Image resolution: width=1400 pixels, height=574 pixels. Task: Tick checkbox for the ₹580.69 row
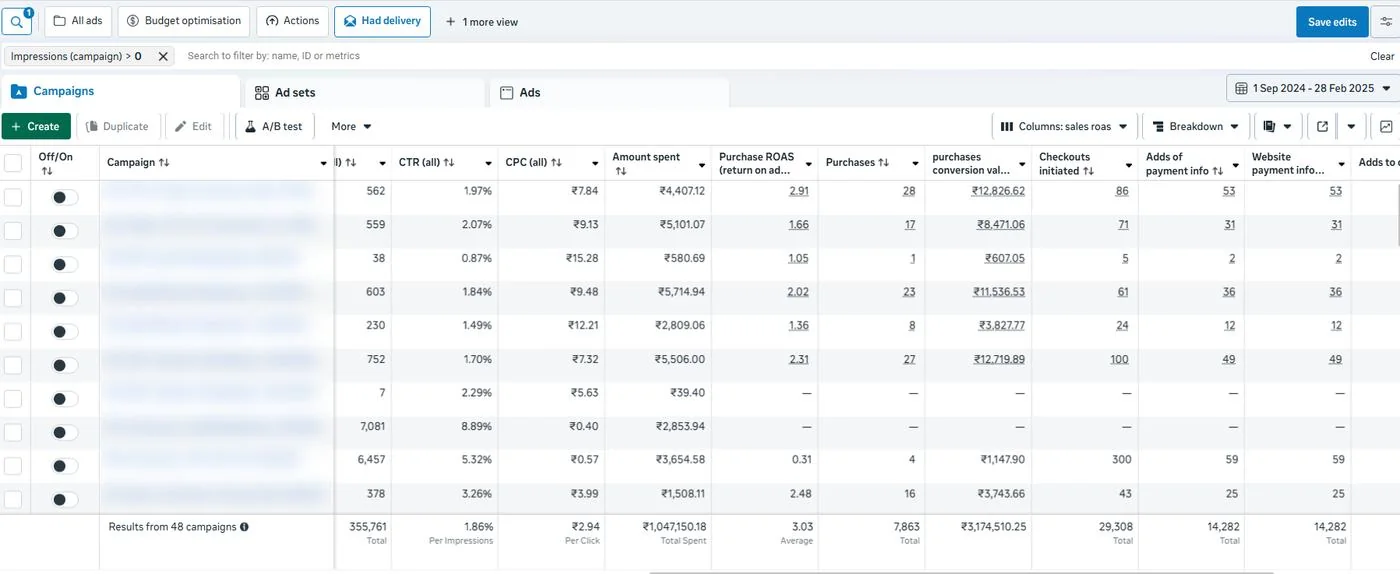click(x=13, y=265)
